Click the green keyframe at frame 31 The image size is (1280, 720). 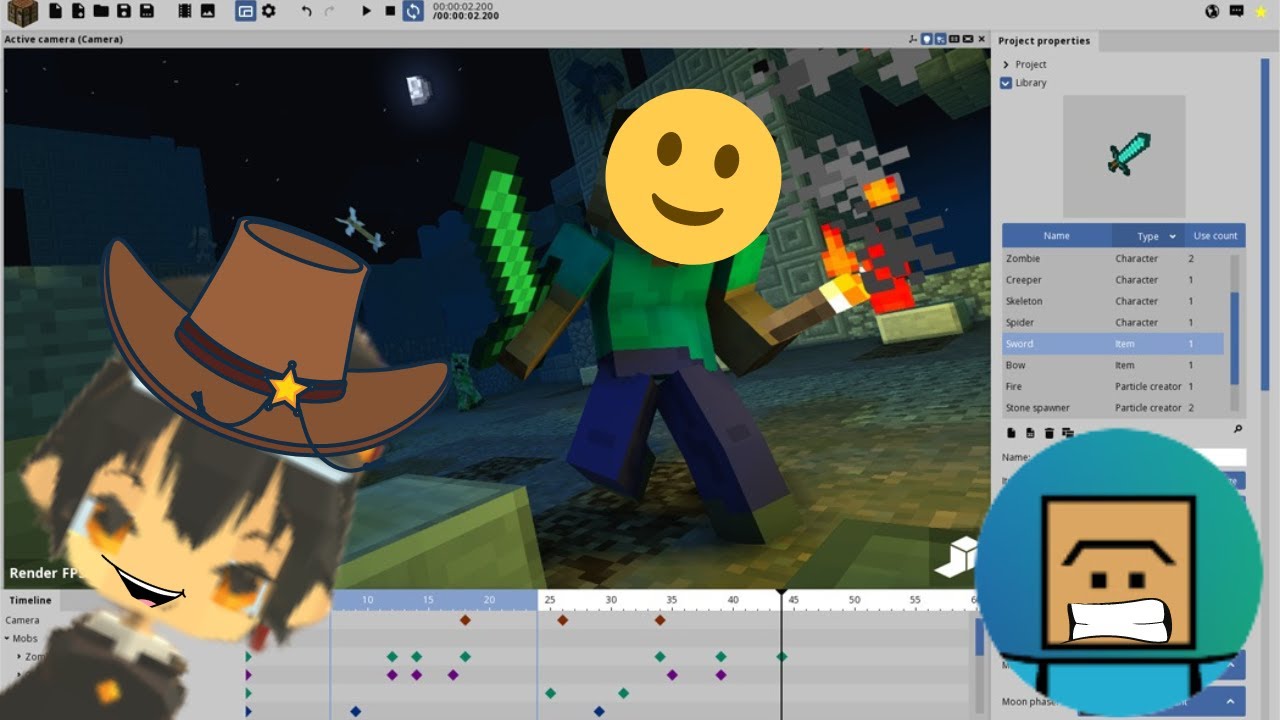pos(623,693)
